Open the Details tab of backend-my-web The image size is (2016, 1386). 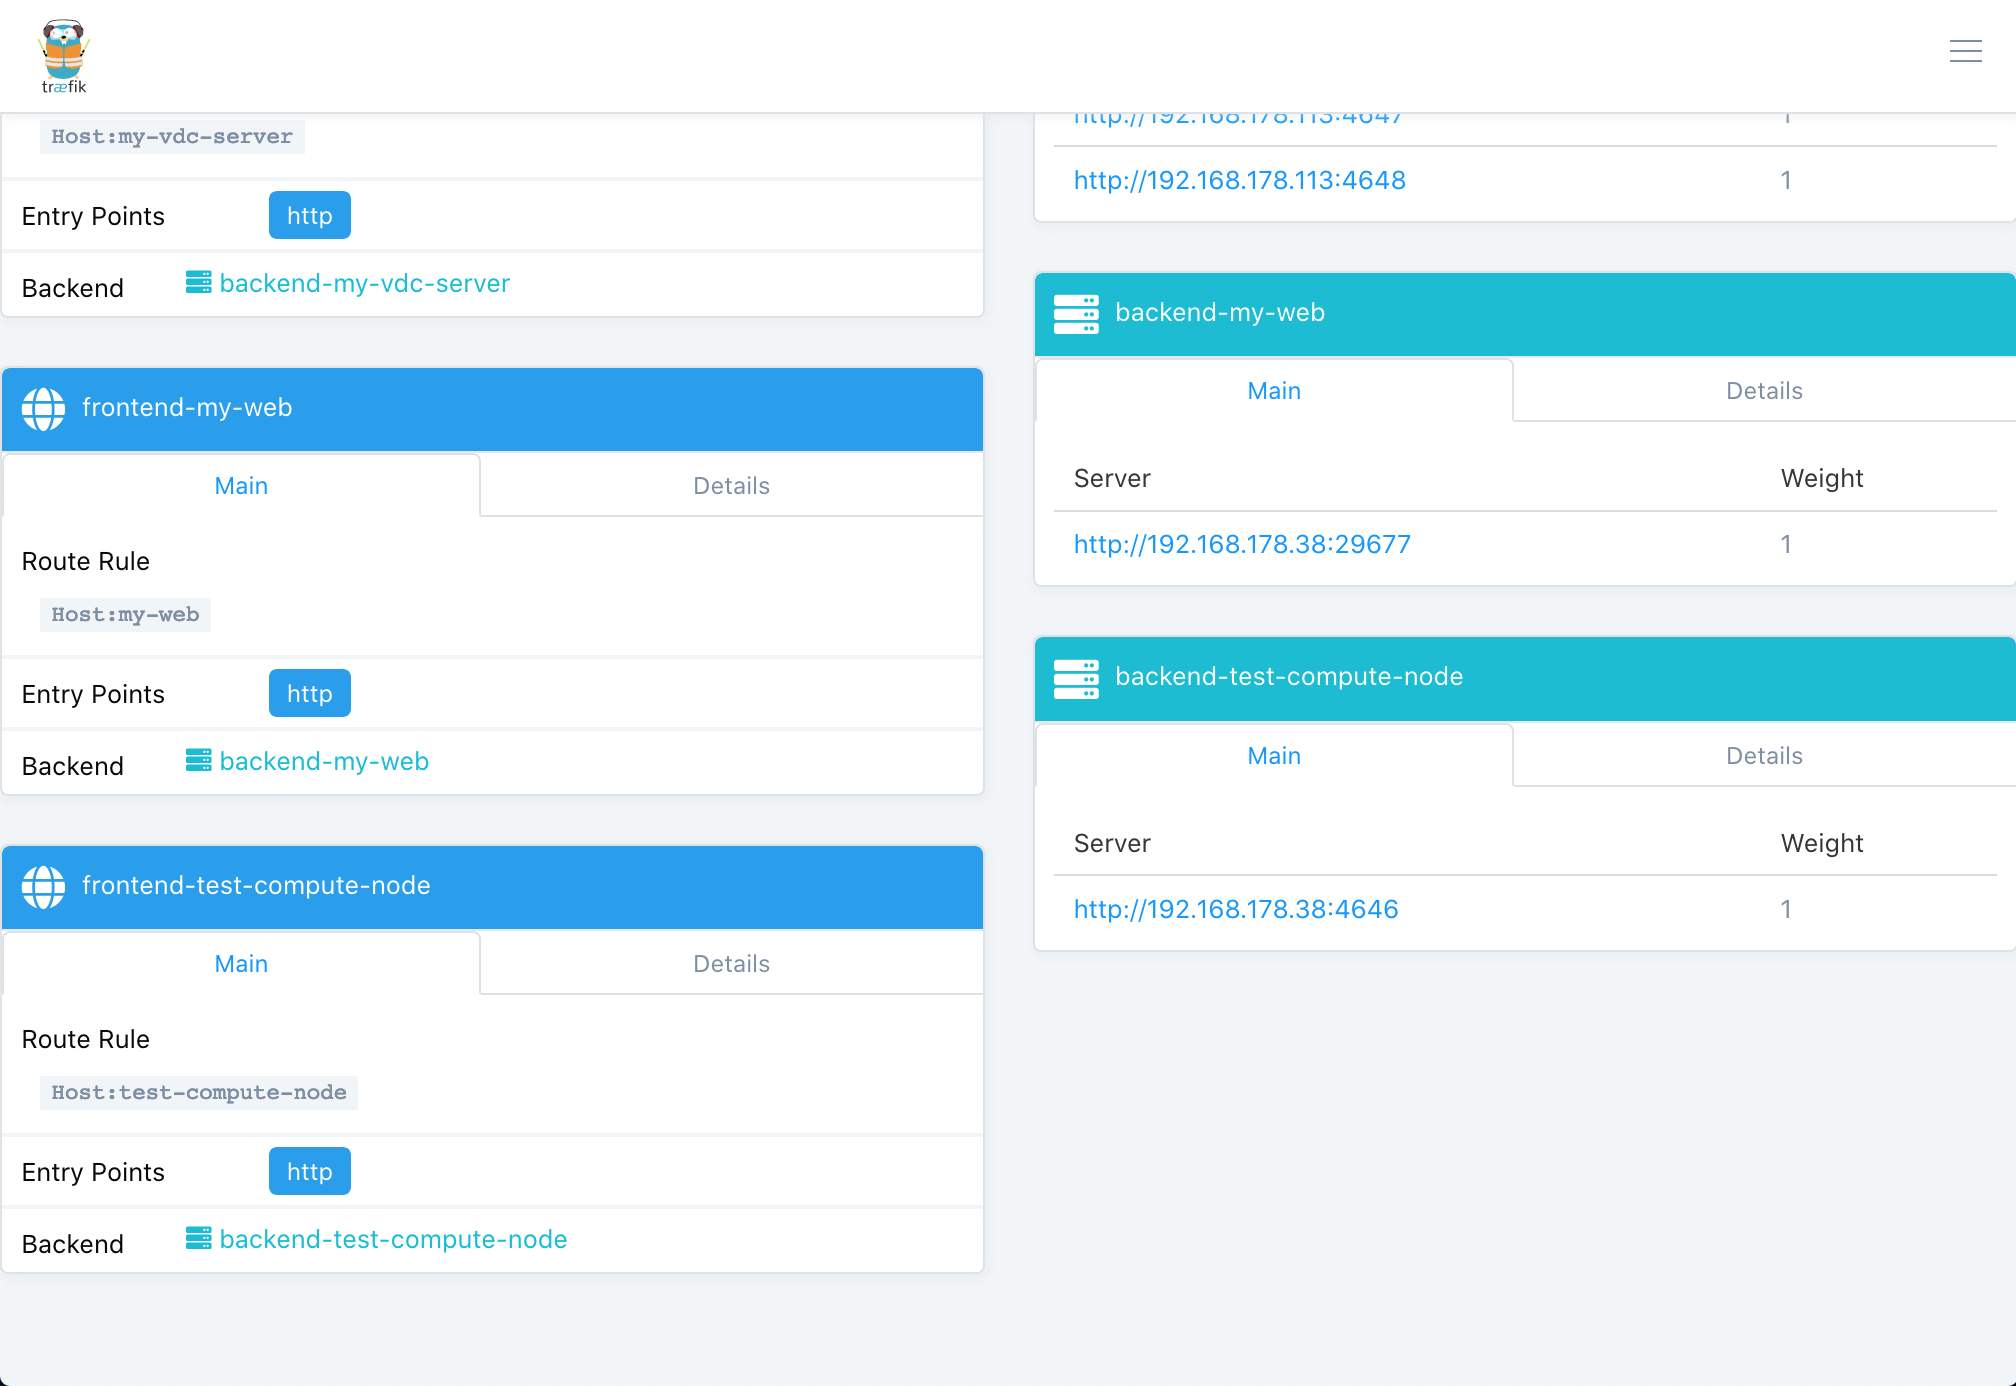click(1764, 391)
